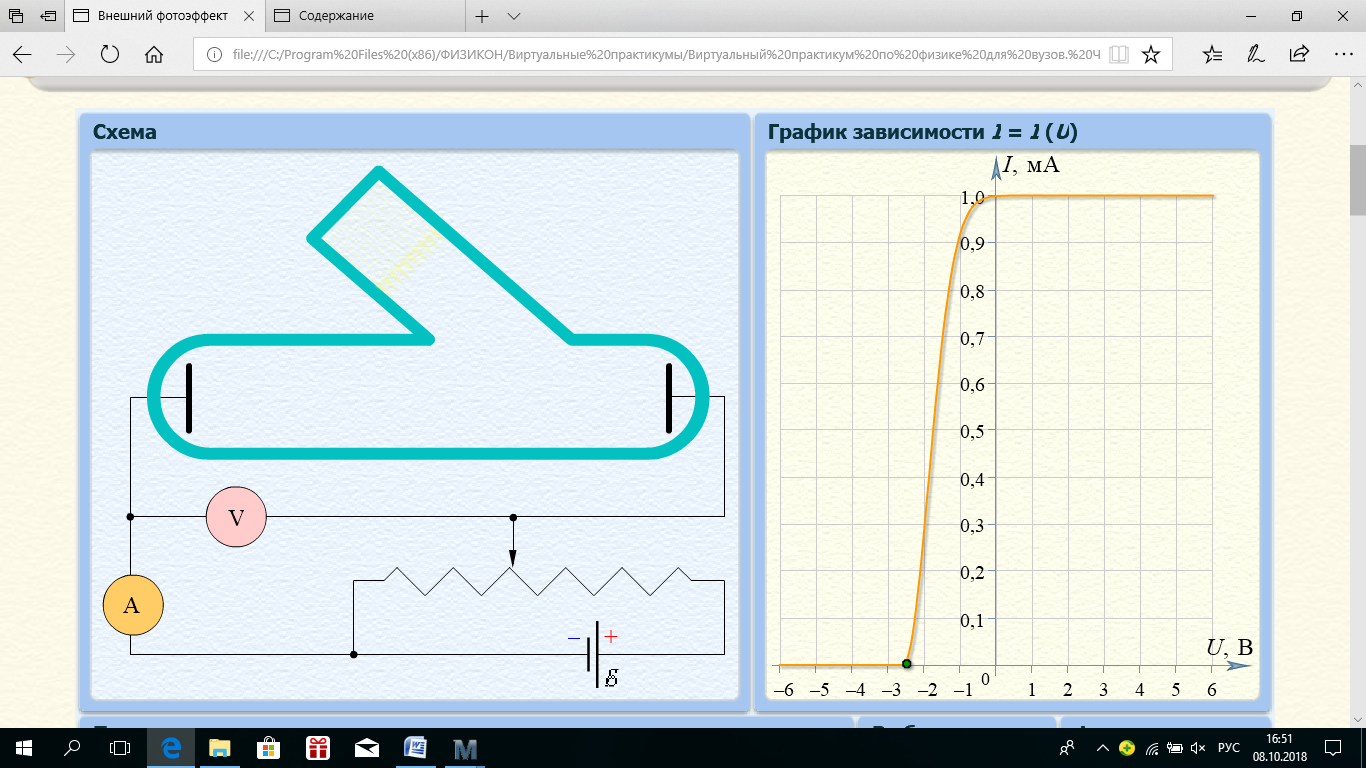
Task: Open the Action Center notifications
Action: coord(1333,747)
